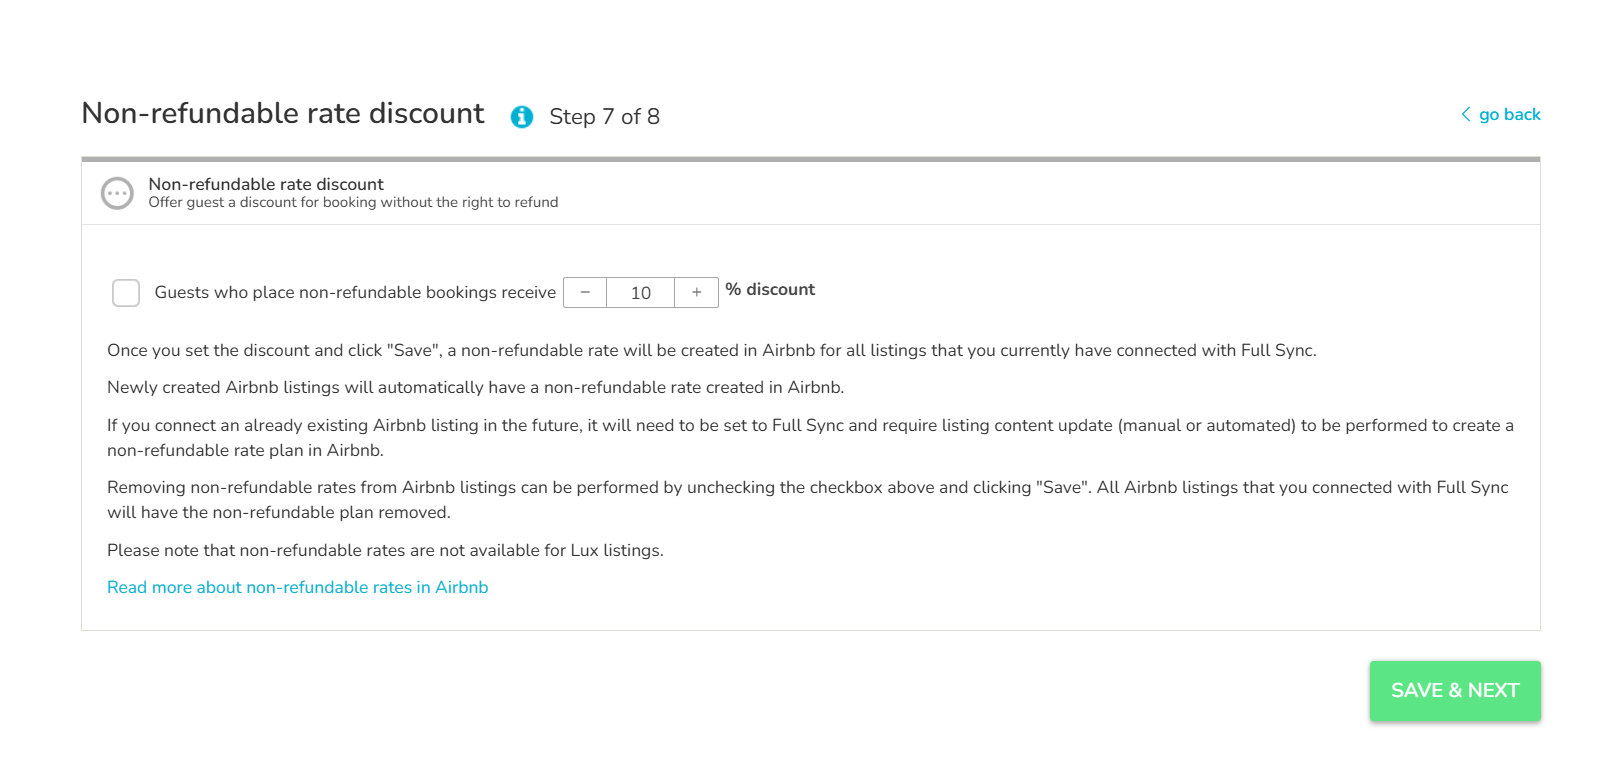Click the Offer guest a discount subtitle text
The image size is (1614, 777).
[x=353, y=202]
